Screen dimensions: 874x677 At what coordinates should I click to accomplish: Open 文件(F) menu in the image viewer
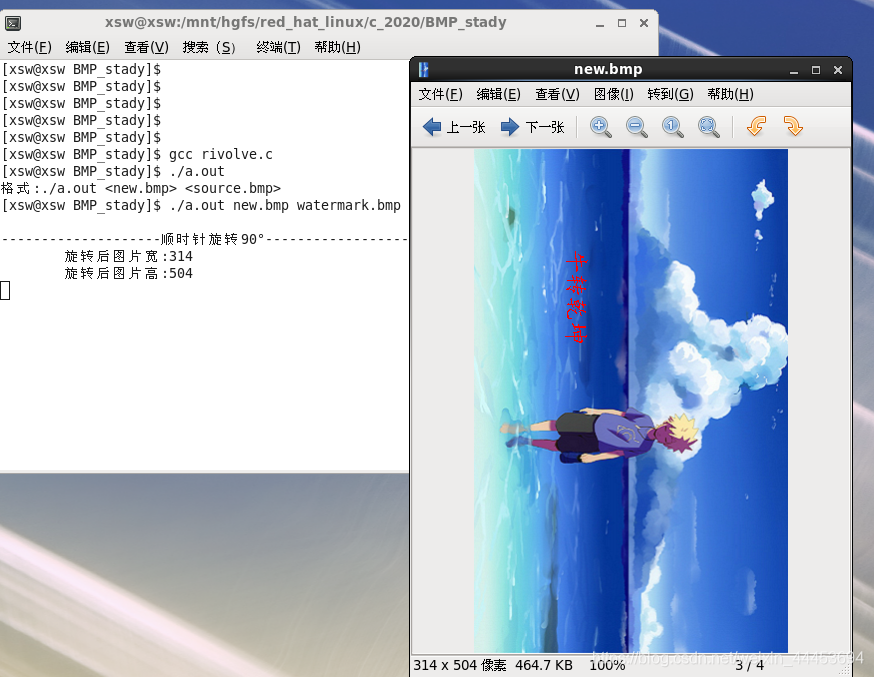pos(440,94)
